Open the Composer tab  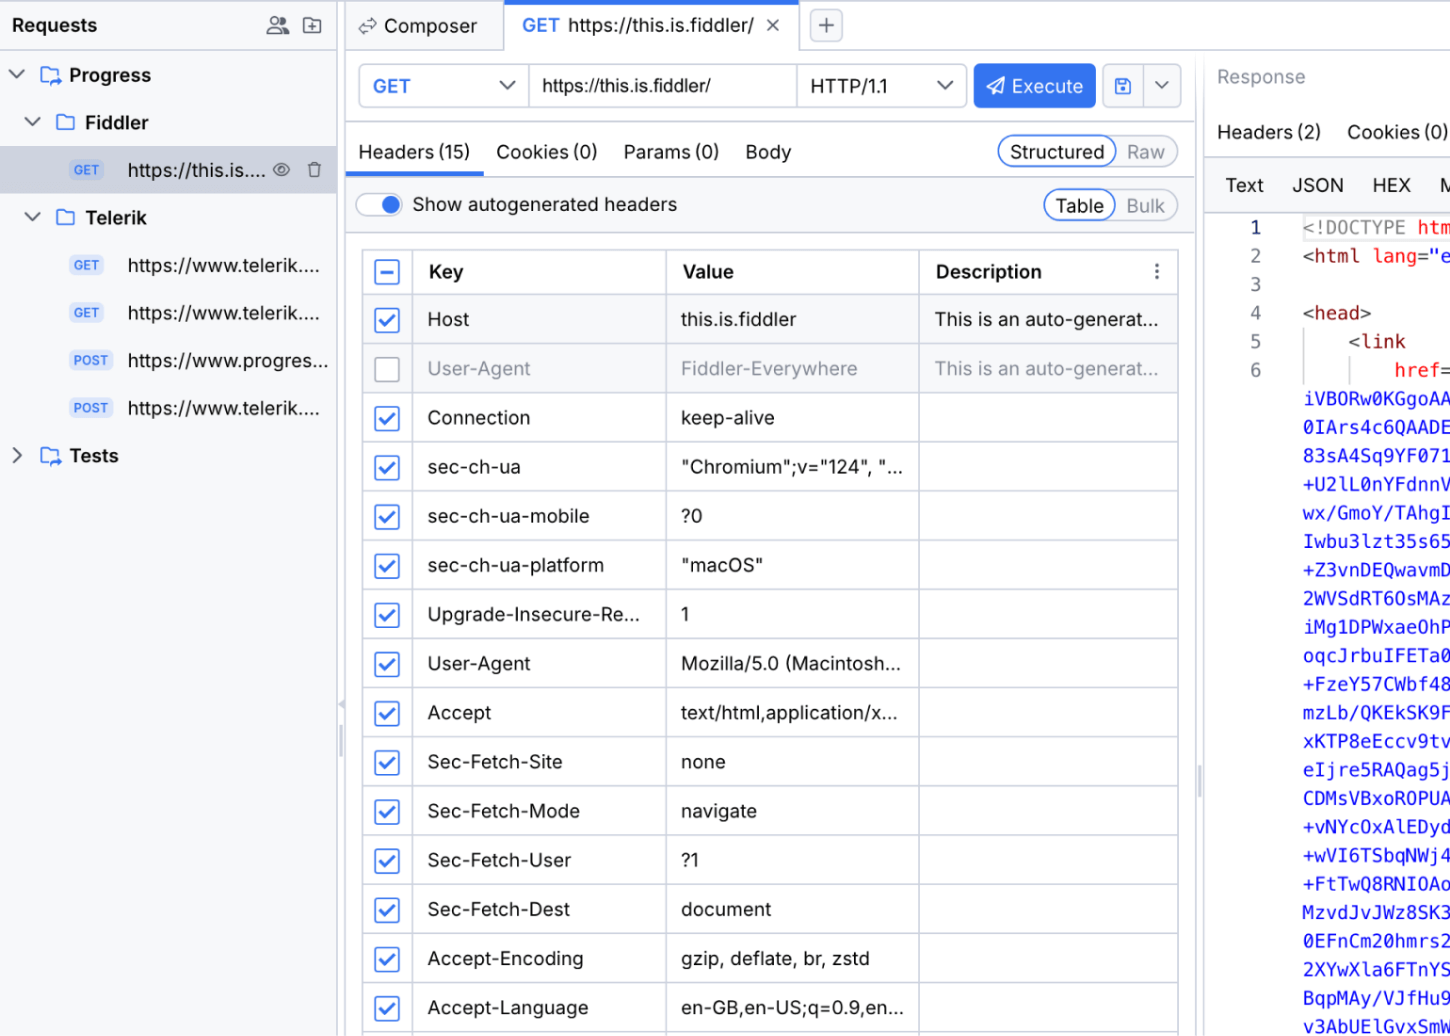coord(418,26)
